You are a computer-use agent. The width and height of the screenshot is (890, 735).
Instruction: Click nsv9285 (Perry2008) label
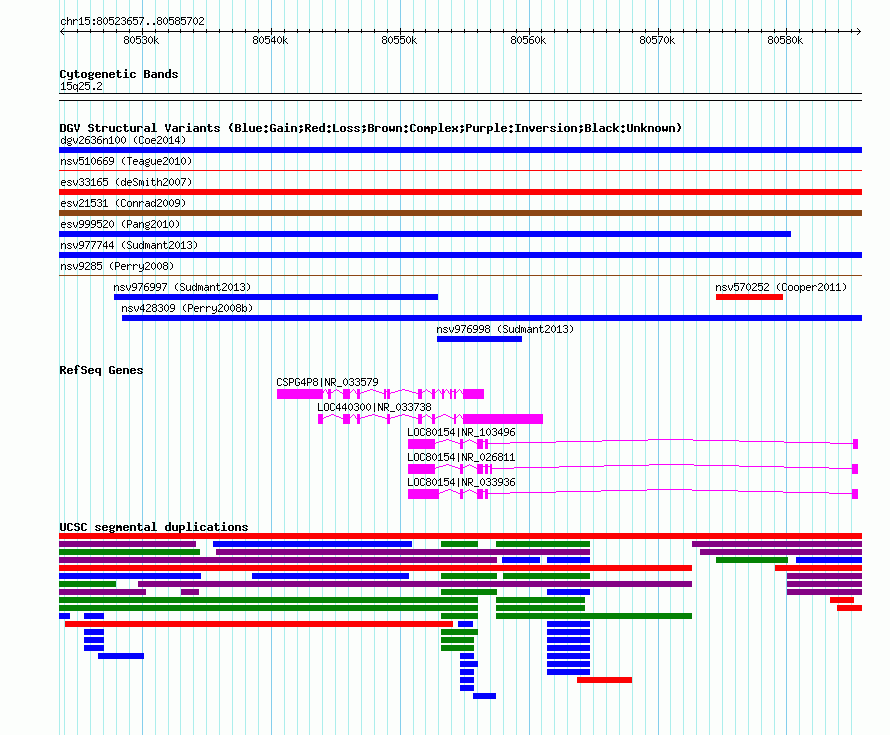pos(117,266)
